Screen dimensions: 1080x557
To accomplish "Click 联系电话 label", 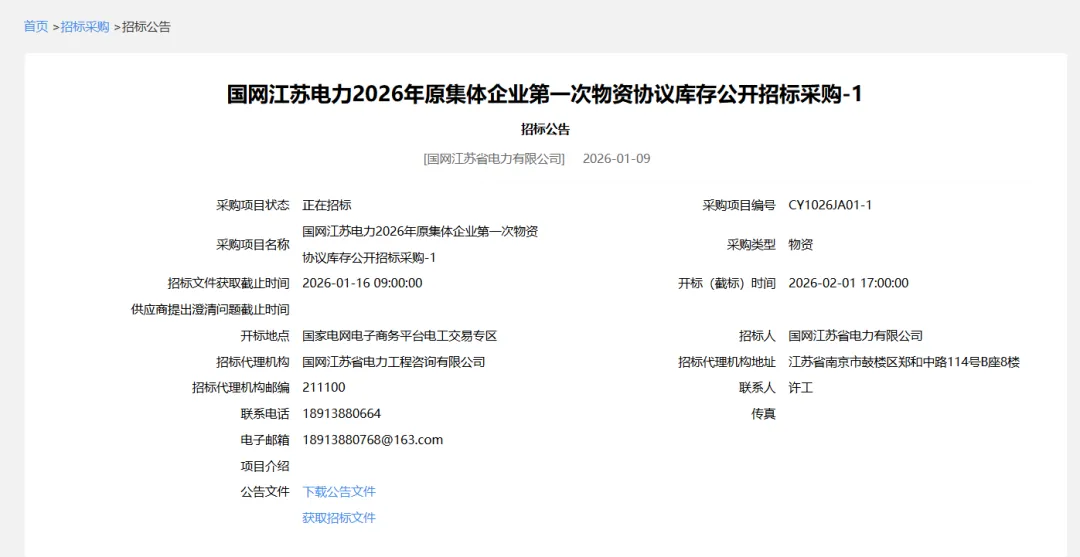I will point(265,414).
